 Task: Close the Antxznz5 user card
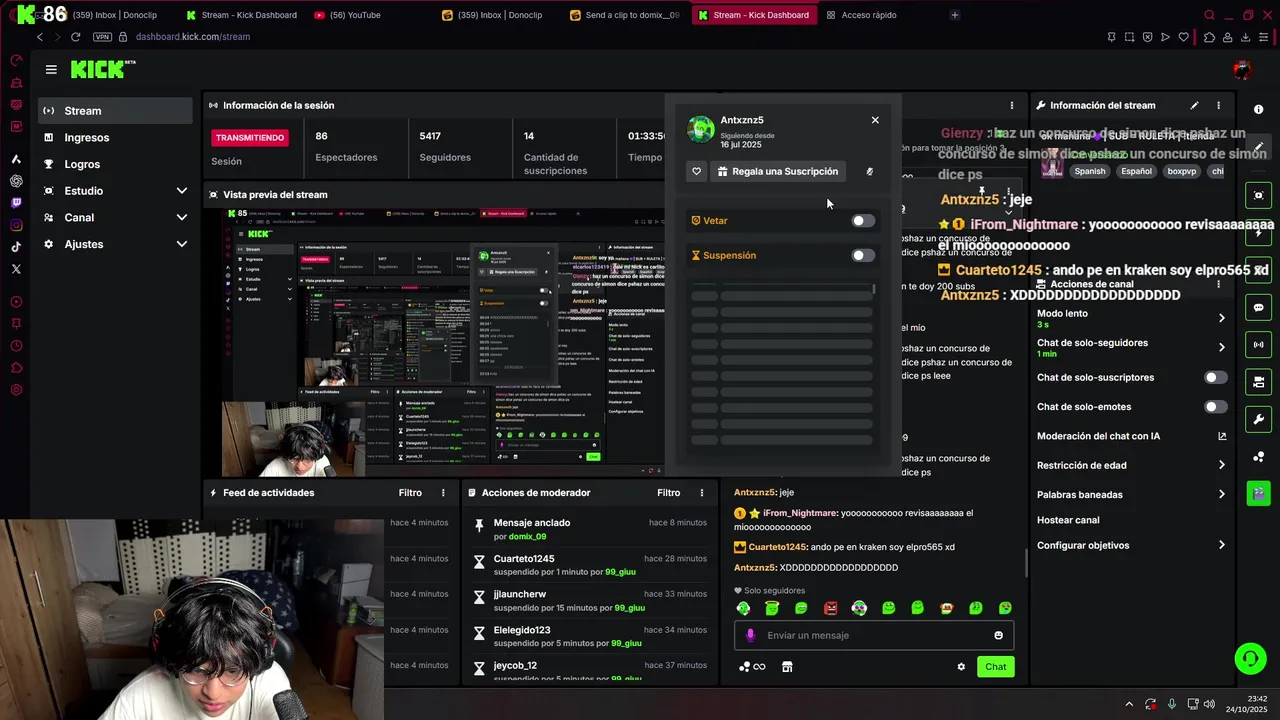[x=875, y=120]
